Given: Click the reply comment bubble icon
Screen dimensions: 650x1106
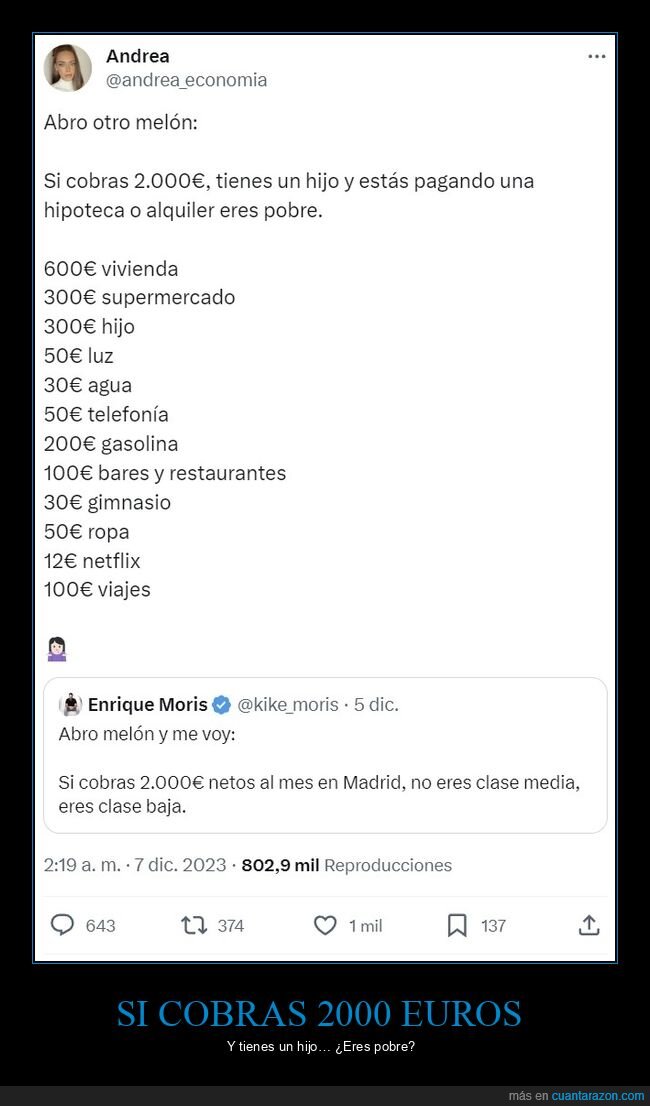Looking at the screenshot, I should (63, 926).
